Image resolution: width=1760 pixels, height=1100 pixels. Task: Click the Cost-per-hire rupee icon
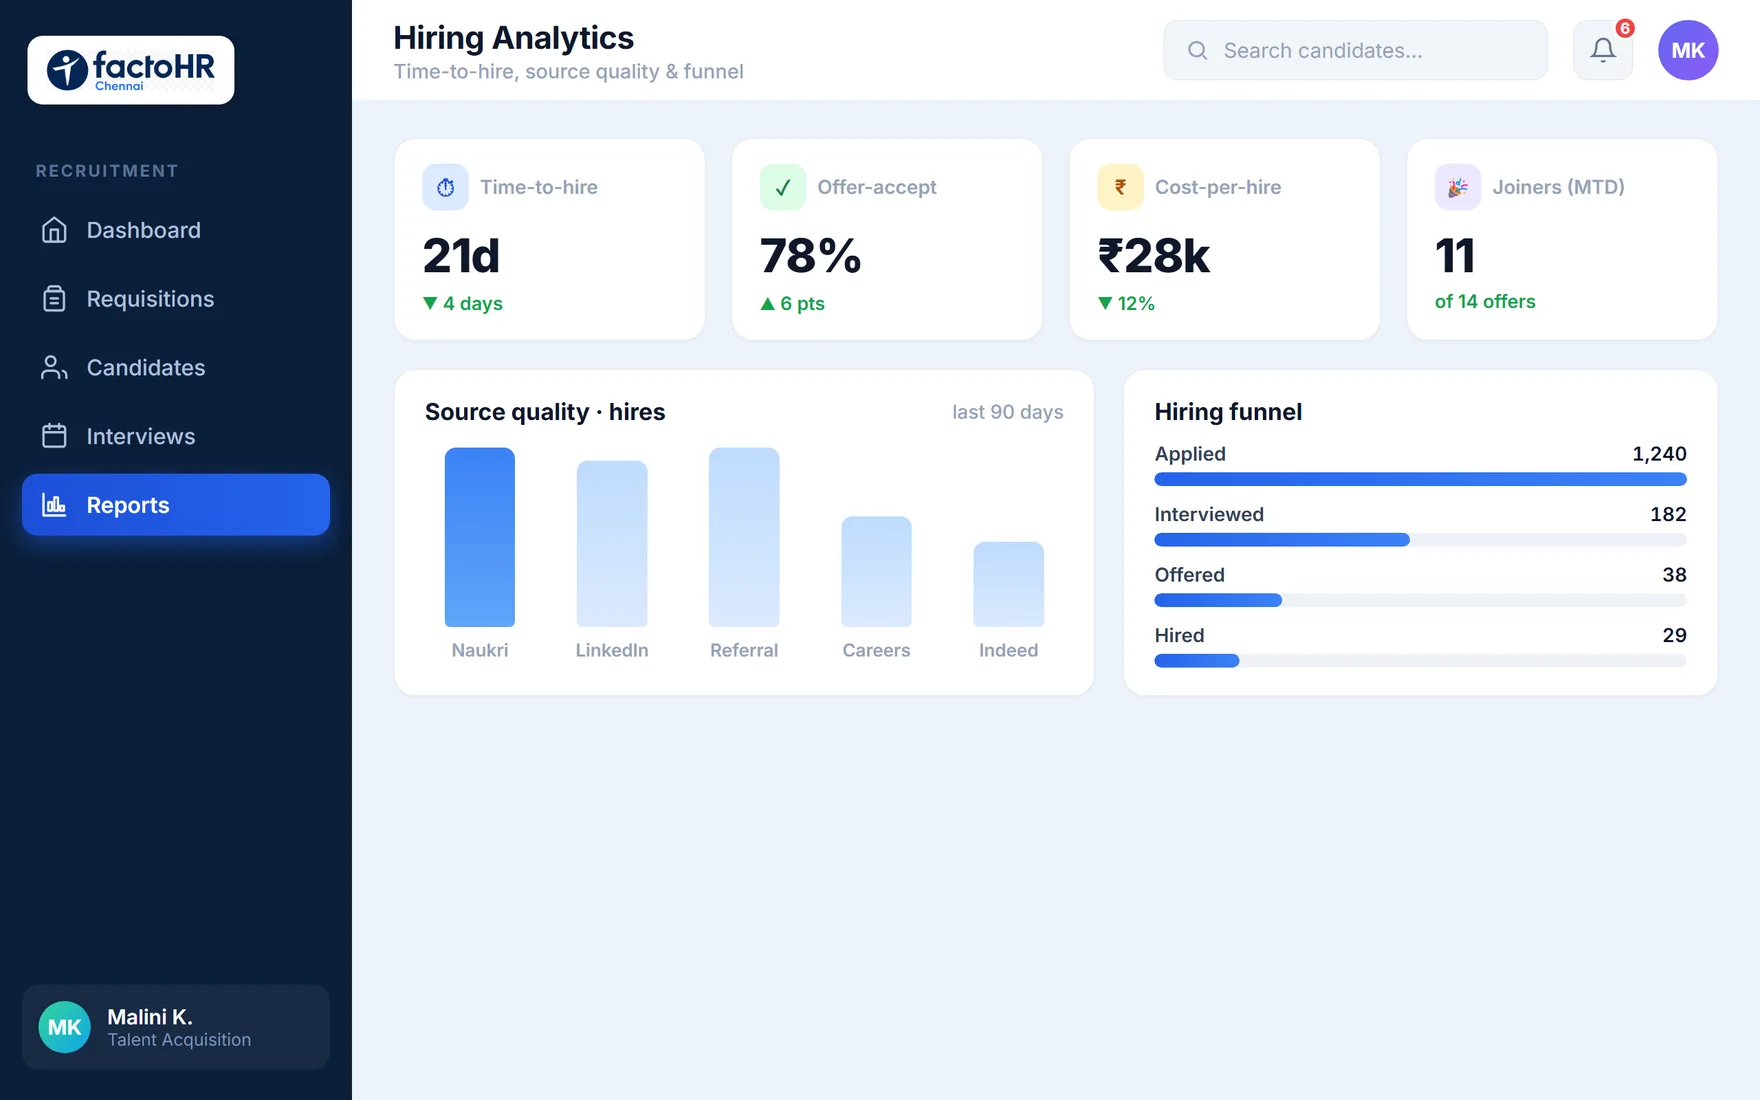coord(1120,187)
